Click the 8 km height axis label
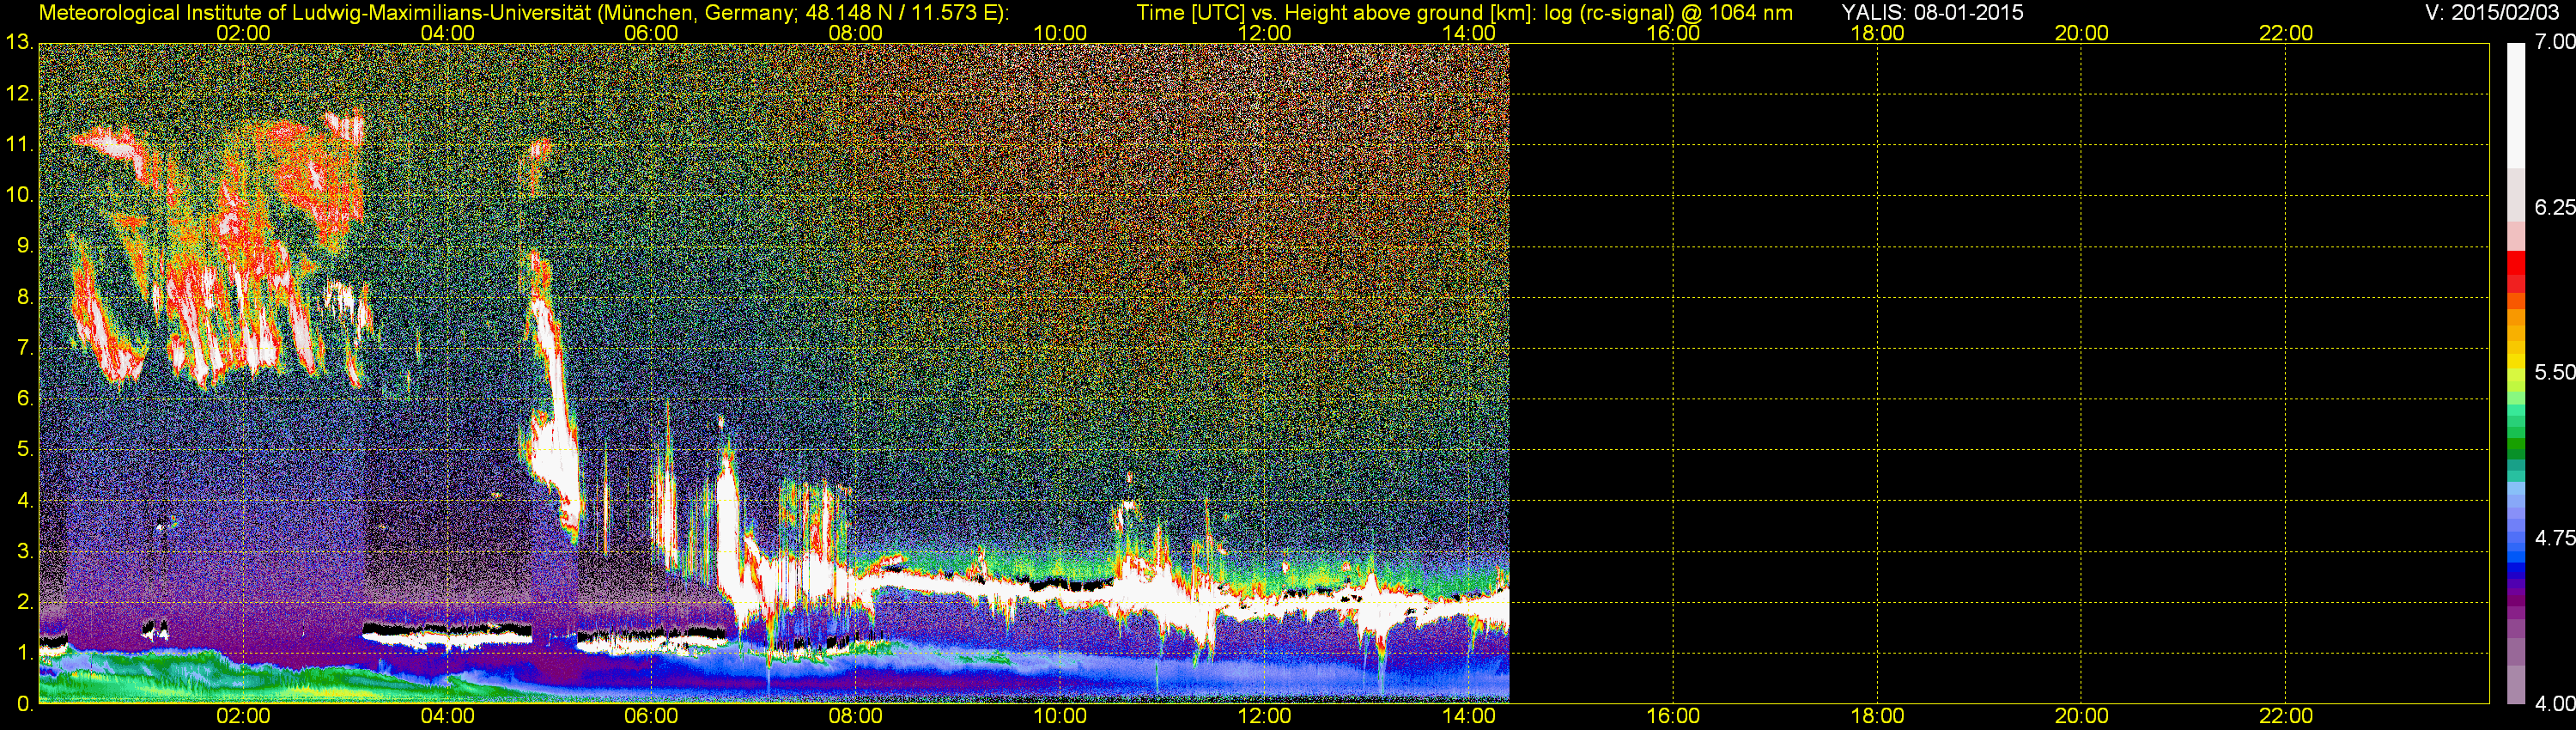Viewport: 2576px width, 730px height. coord(25,297)
